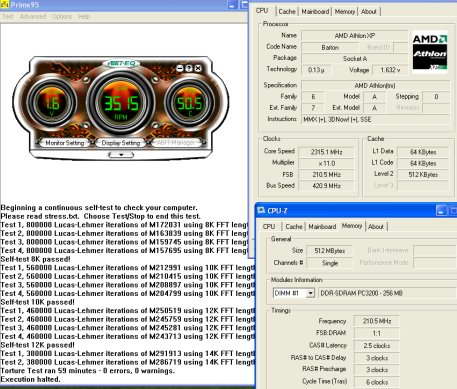457x389 pixels.
Task: Click the L1 Code '64 KBytes' value
Action: pyautogui.click(x=423, y=163)
